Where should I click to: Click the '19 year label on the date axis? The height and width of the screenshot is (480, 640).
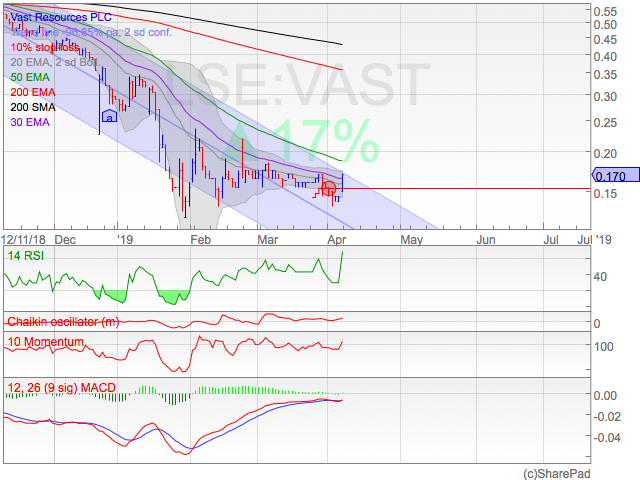[125, 239]
